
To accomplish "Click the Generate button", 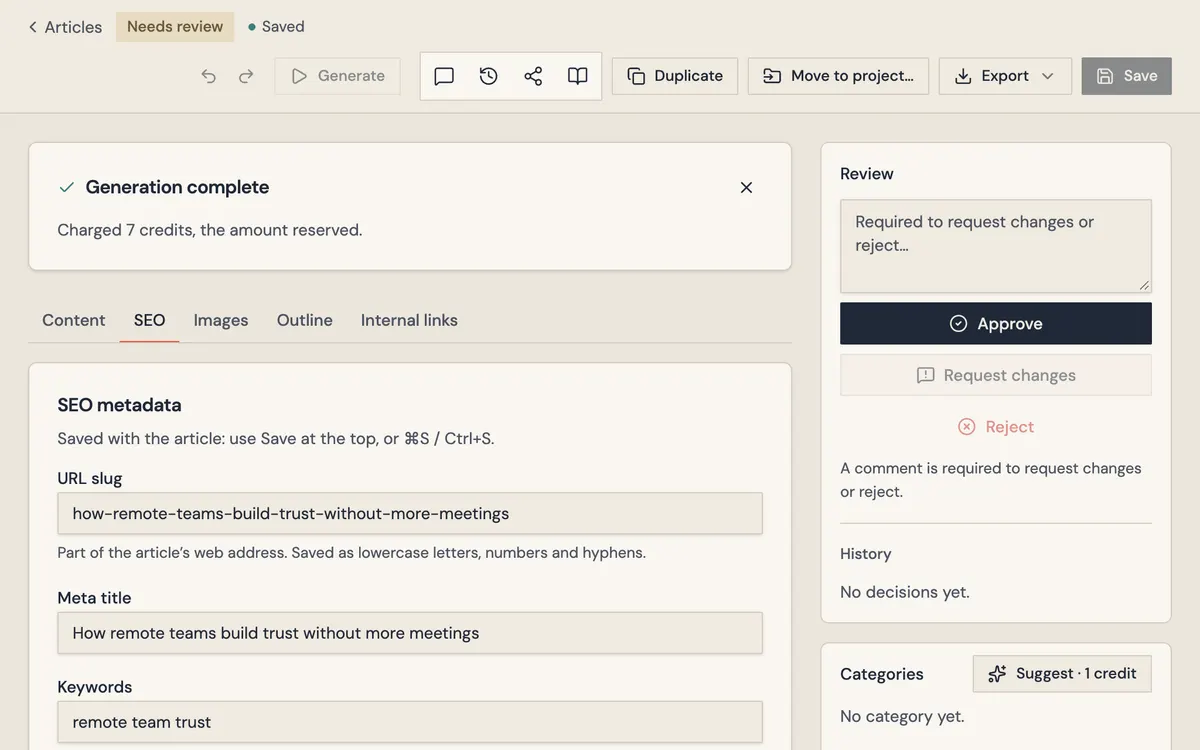I will coord(338,76).
